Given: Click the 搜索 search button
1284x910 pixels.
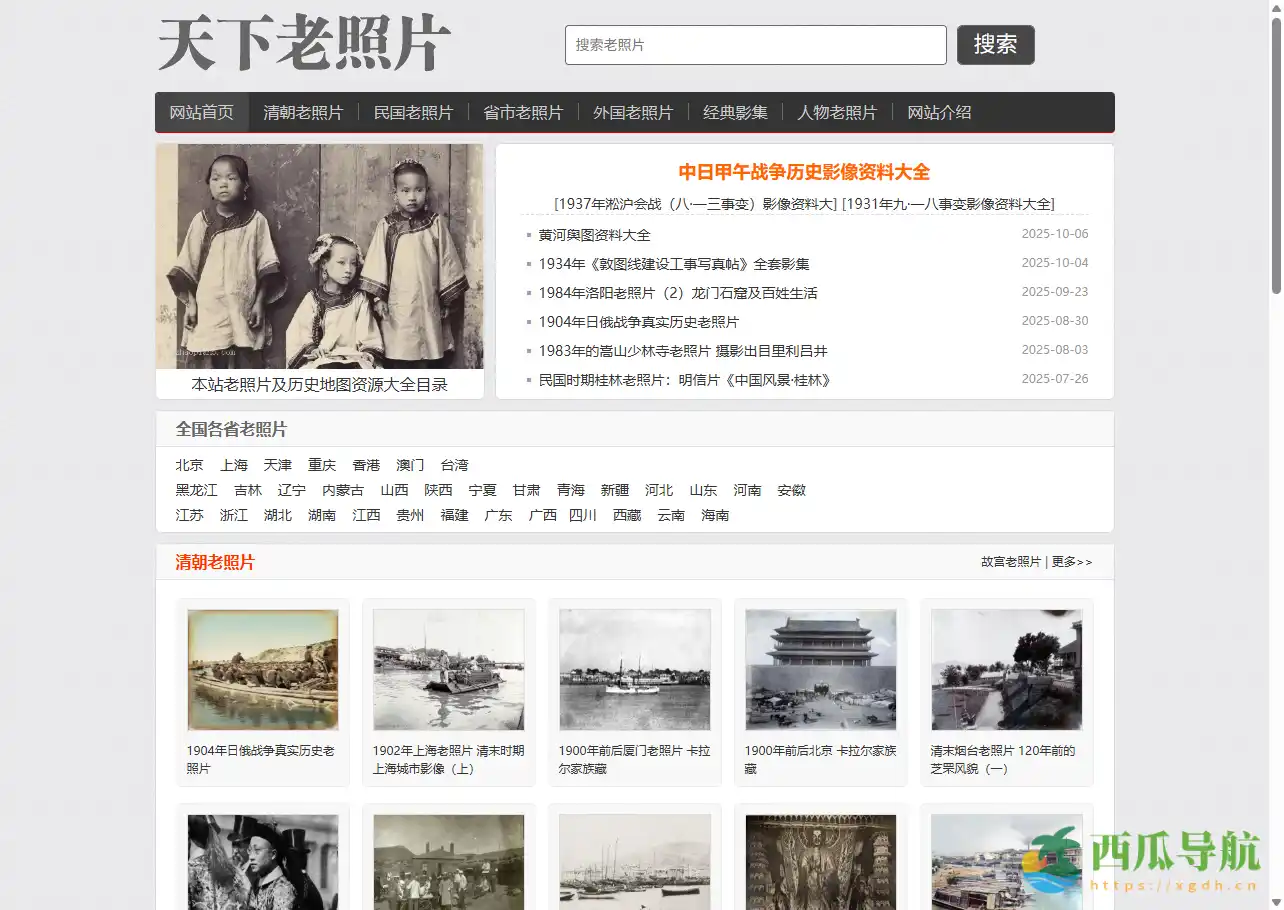Looking at the screenshot, I should pyautogui.click(x=994, y=44).
